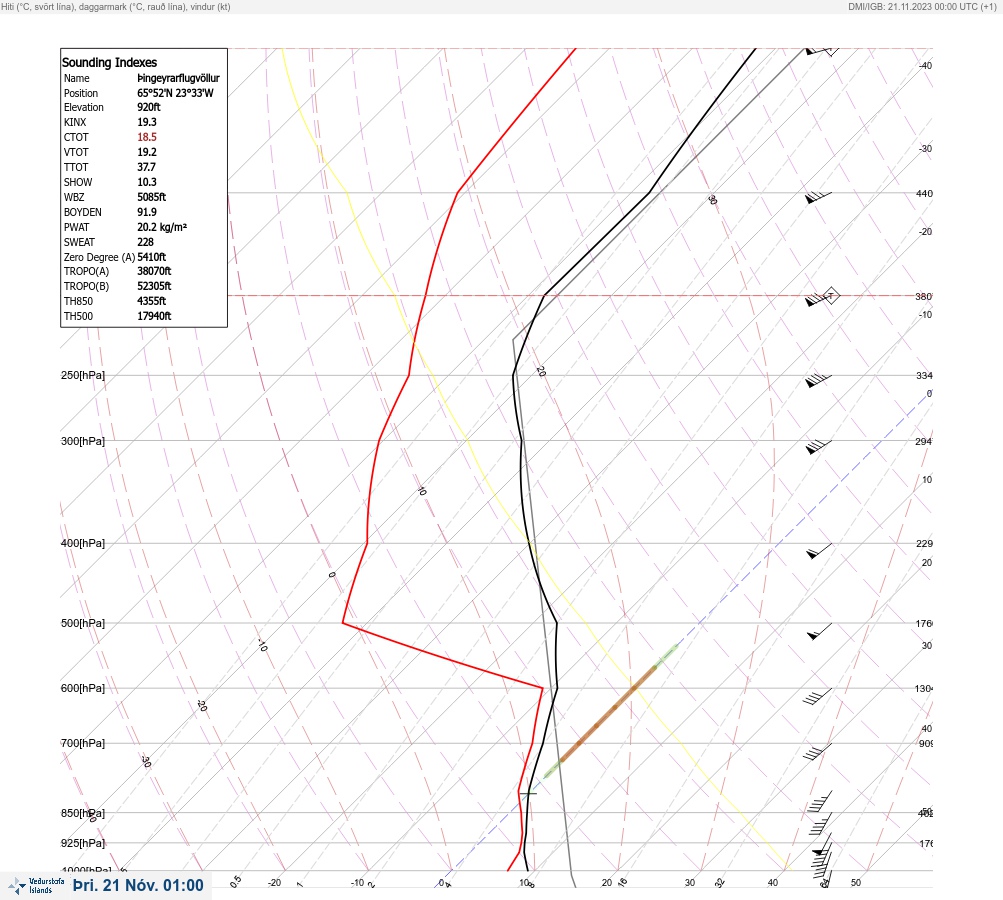Click the green cross LCL marker near 850 hPa
Screen dimensions: 1003x900
pyautogui.click(x=528, y=793)
